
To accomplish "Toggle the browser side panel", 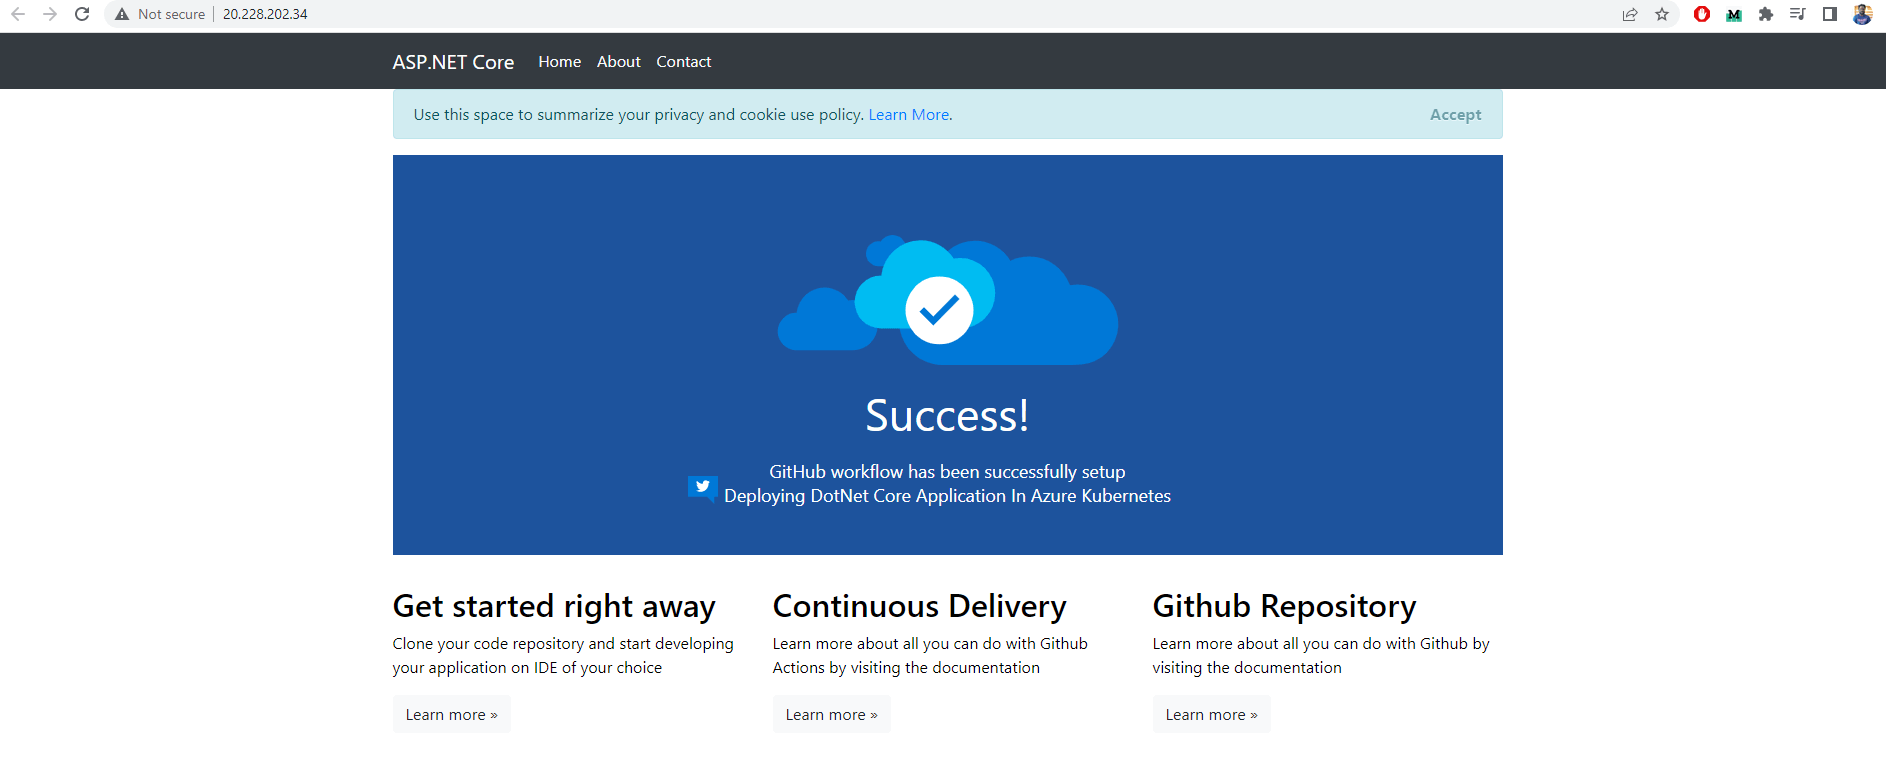I will pos(1830,14).
